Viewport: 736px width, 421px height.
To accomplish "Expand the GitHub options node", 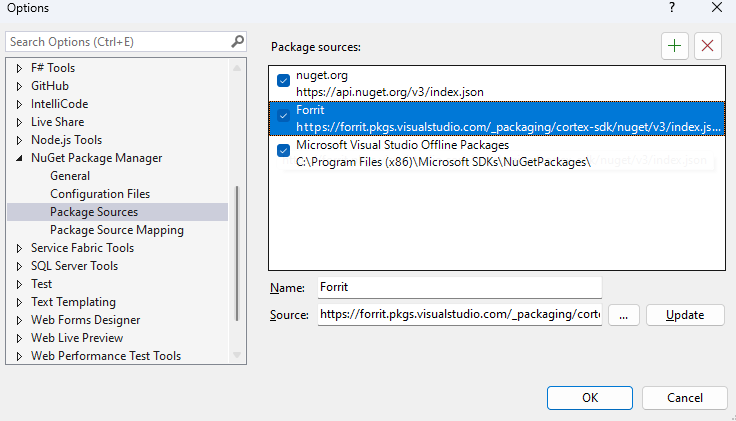I will pyautogui.click(x=19, y=86).
